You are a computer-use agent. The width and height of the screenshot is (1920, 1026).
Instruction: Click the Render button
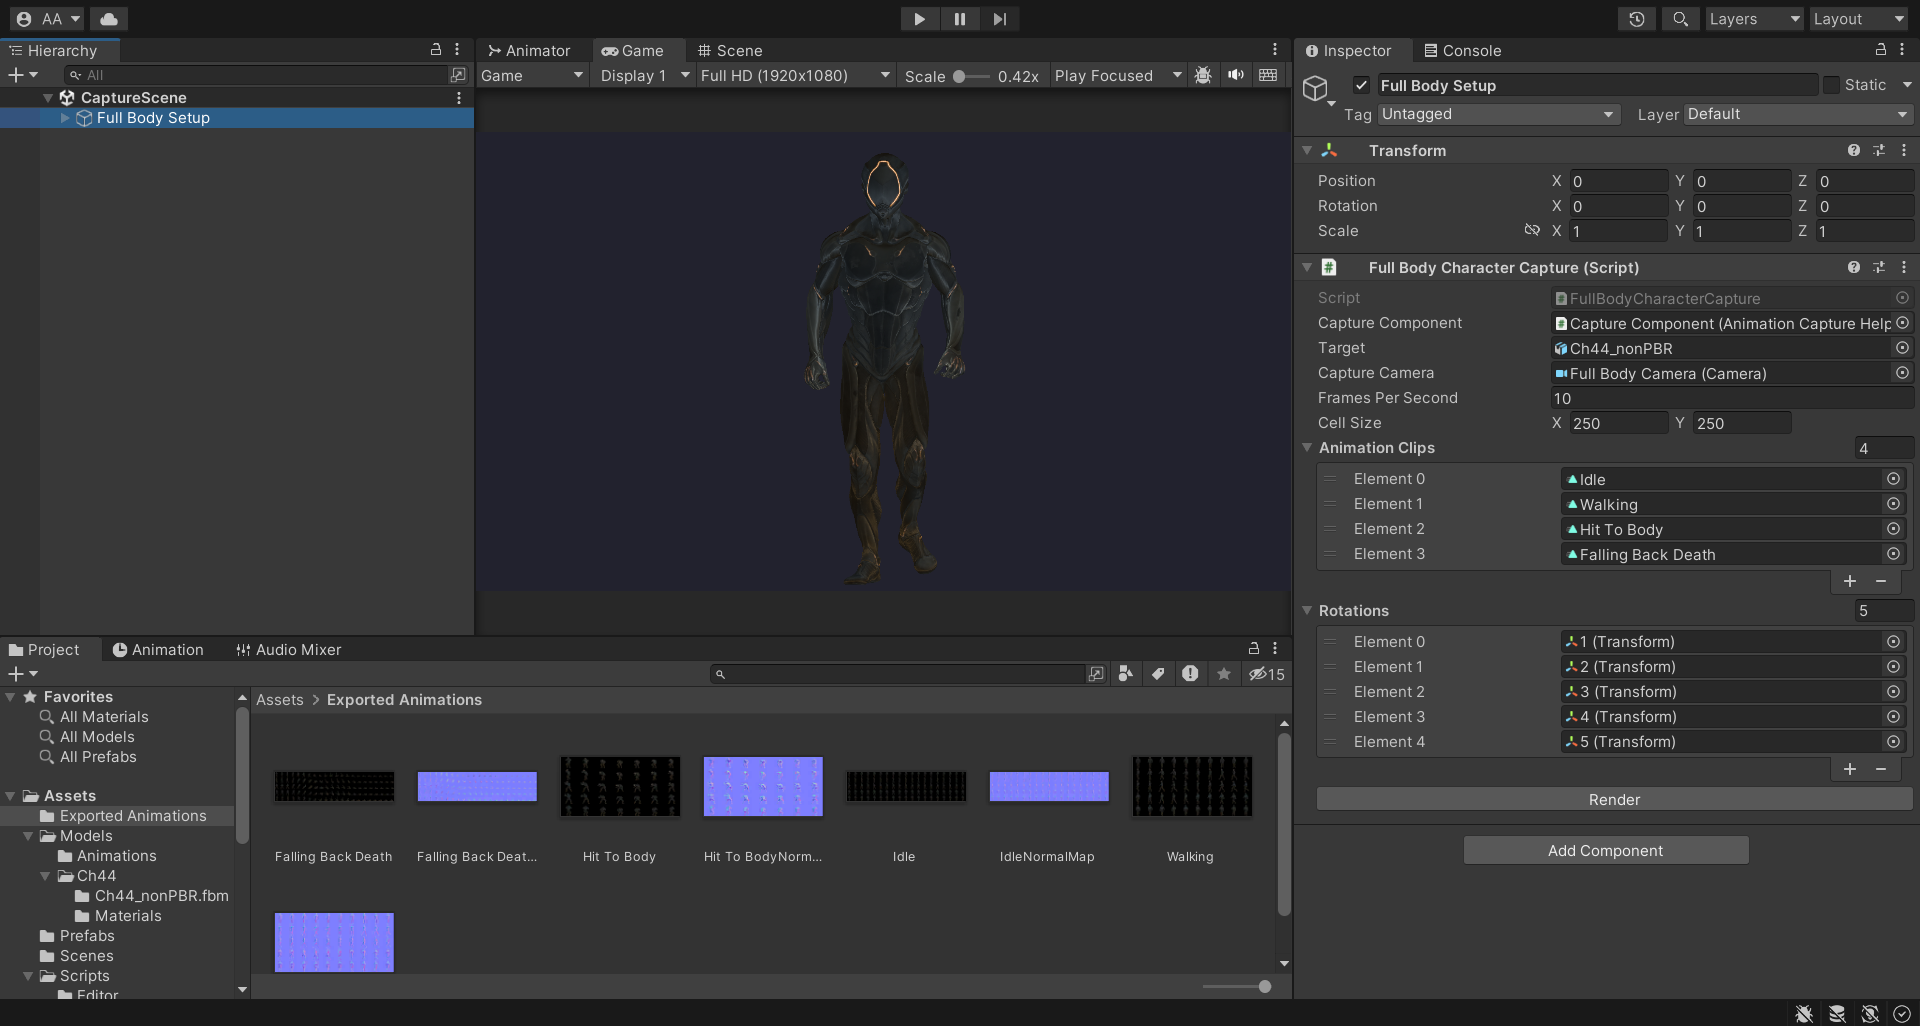click(x=1614, y=799)
